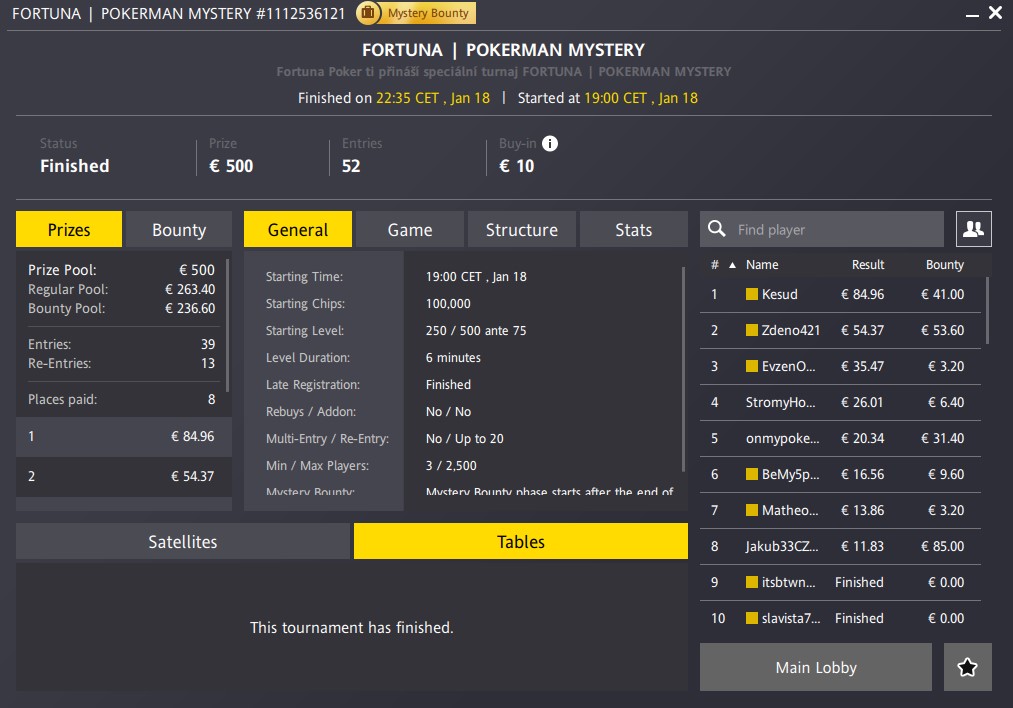
Task: Select player onmypoke... in the list
Action: coord(841,439)
